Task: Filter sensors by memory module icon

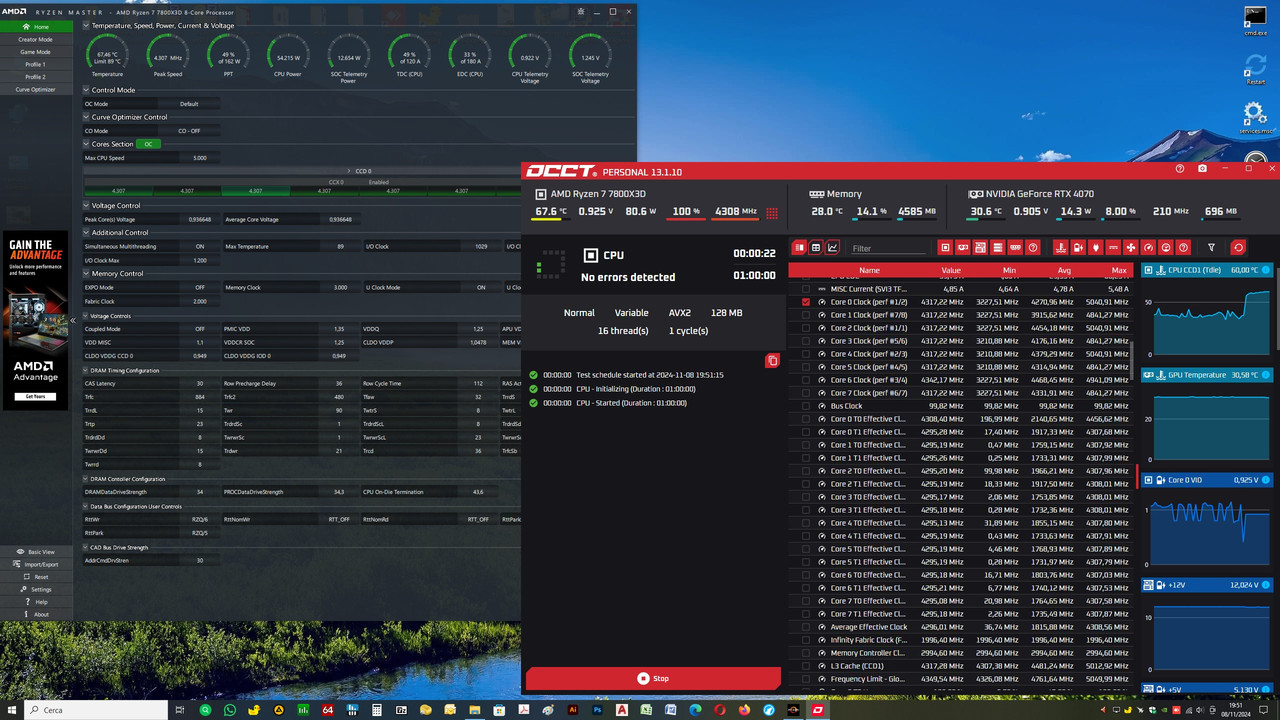Action: click(1015, 247)
